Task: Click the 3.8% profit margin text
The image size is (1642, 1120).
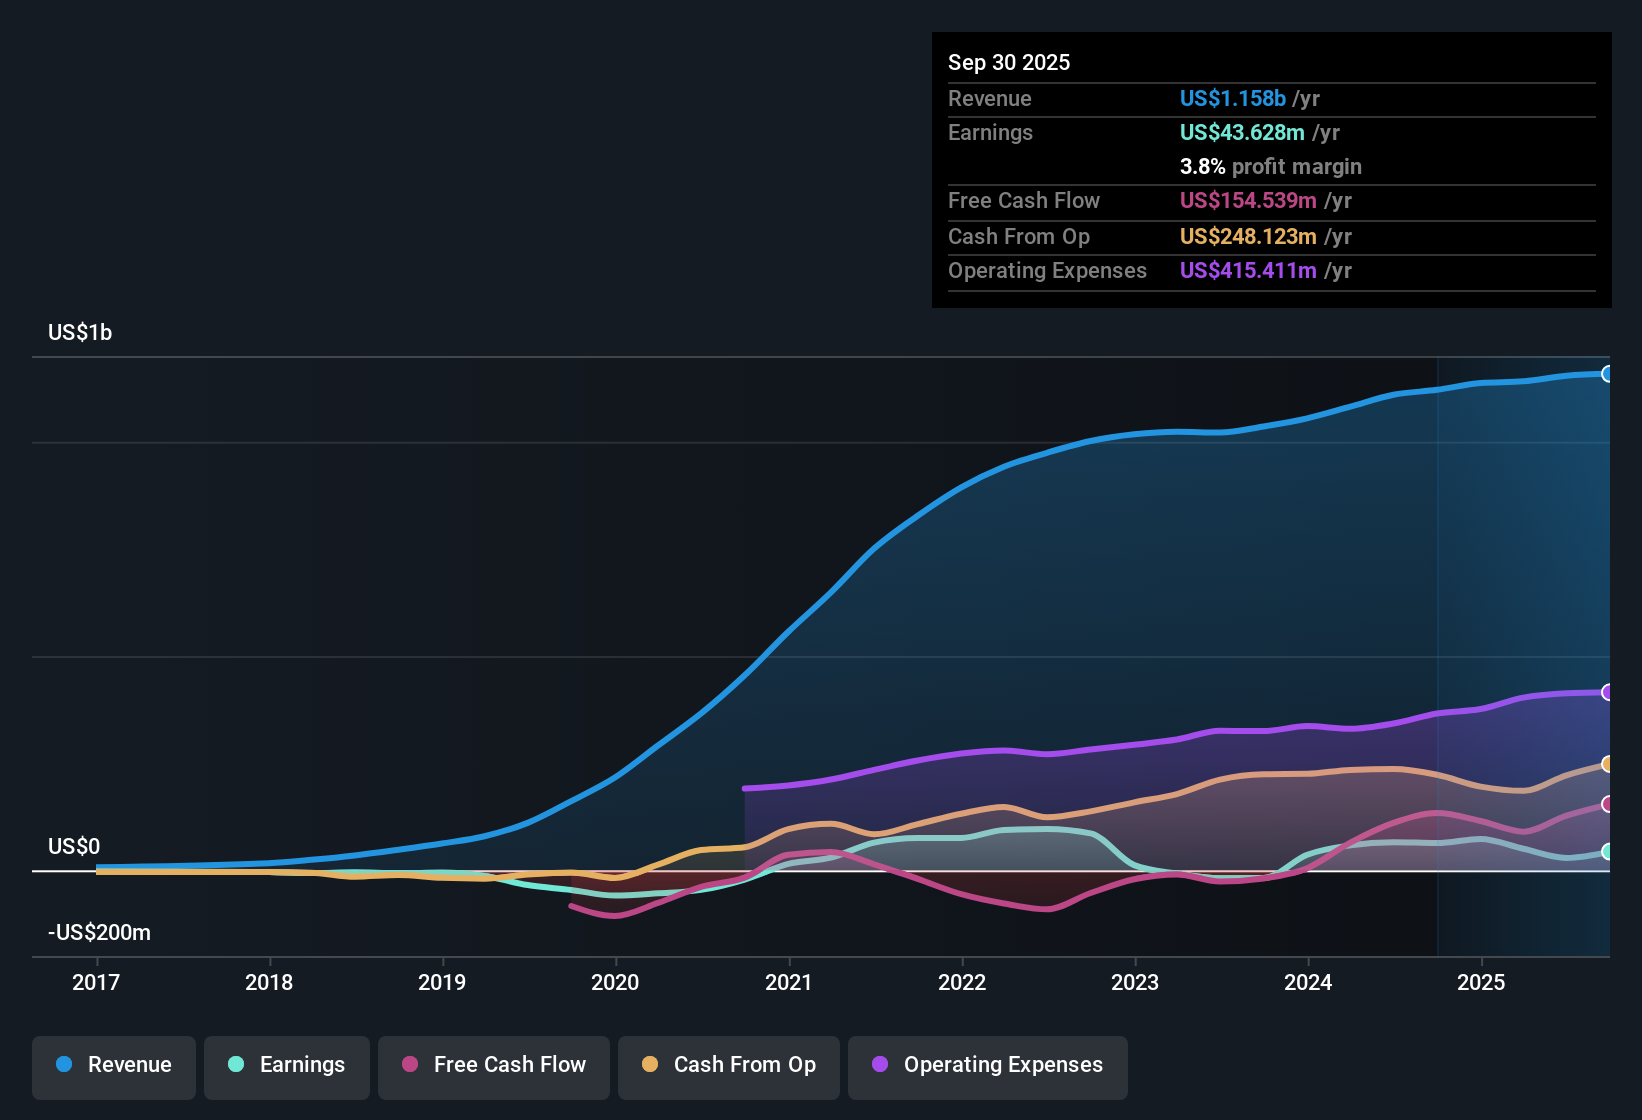Action: tap(1271, 166)
